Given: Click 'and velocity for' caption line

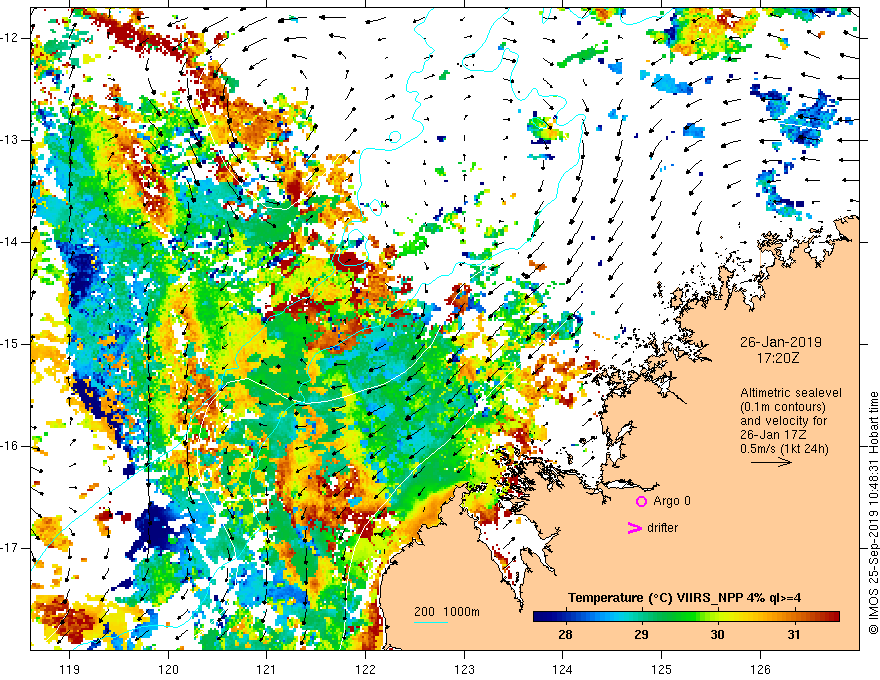Looking at the screenshot, I should coord(783,421).
